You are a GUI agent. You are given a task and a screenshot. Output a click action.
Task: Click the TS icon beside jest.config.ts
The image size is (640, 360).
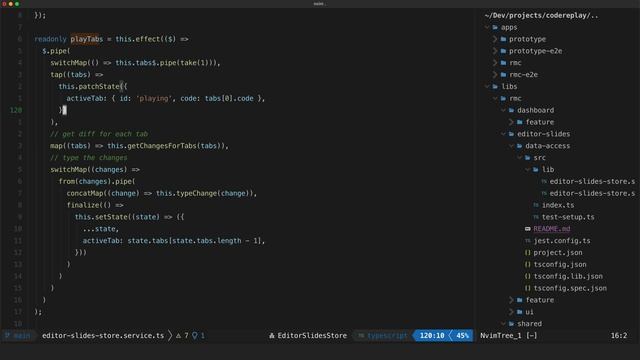pyautogui.click(x=528, y=240)
